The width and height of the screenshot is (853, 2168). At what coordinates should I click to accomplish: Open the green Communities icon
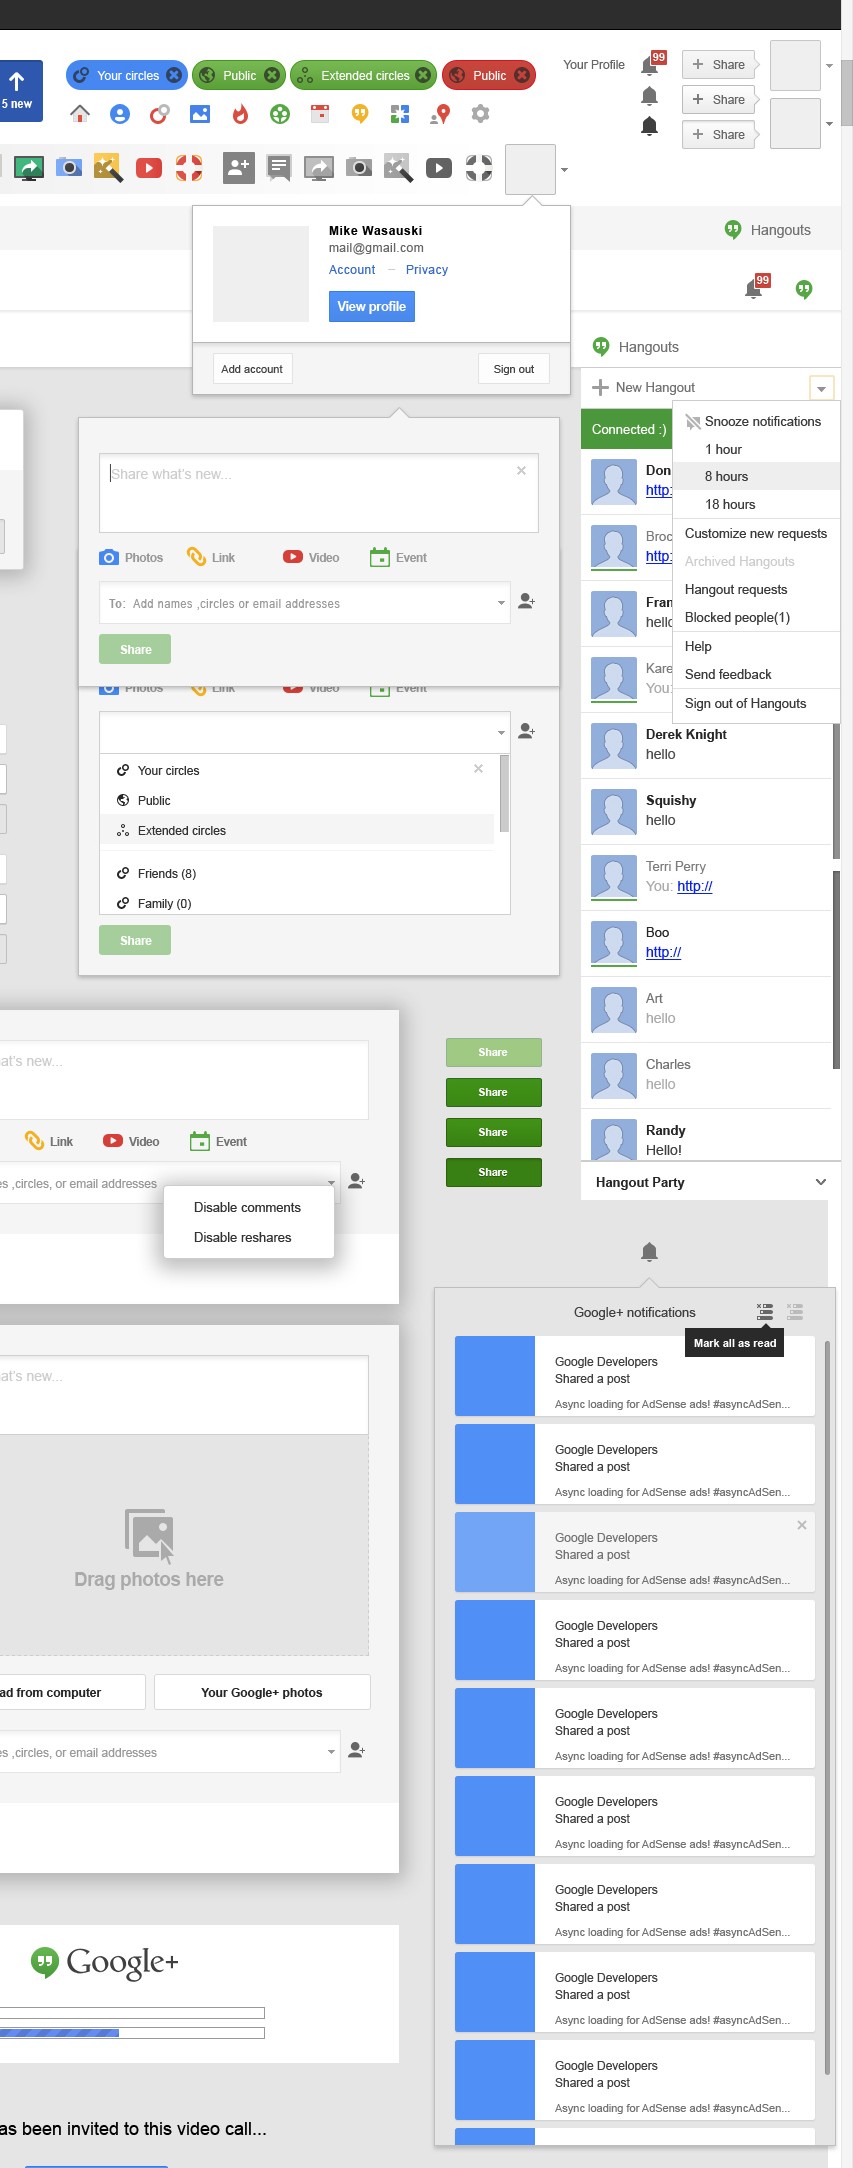pyautogui.click(x=280, y=114)
